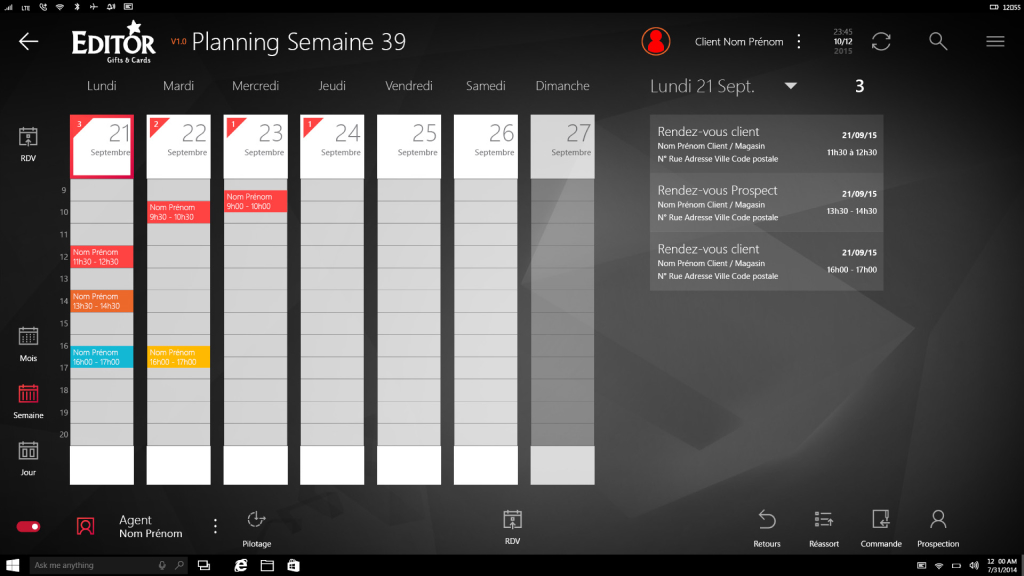Open the Agent three-dot options menu
This screenshot has width=1024, height=576.
(215, 526)
